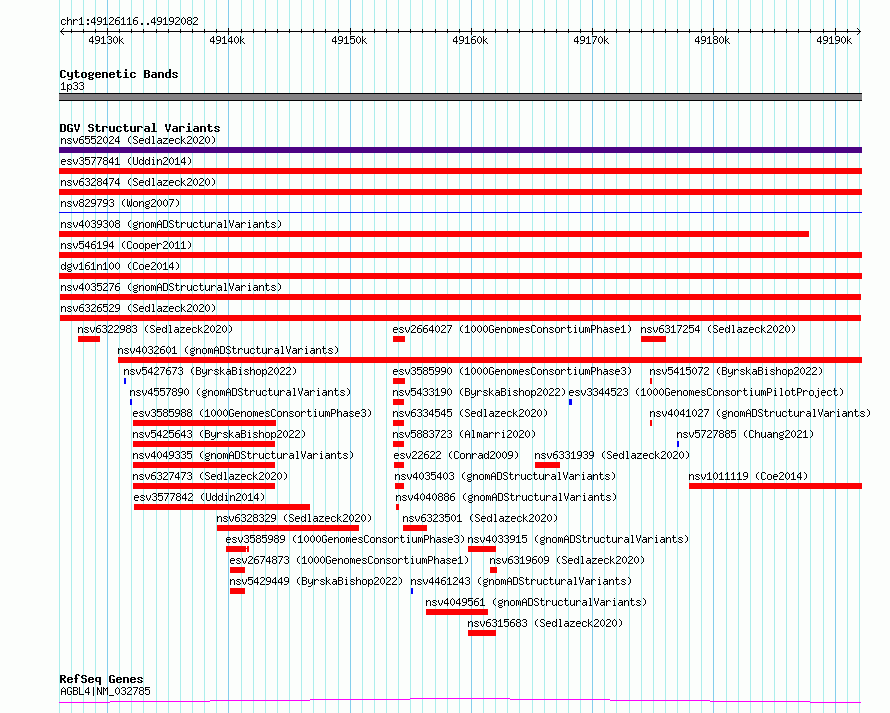Select the nsv6331939 (Sedlazeck2020) label

612,455
